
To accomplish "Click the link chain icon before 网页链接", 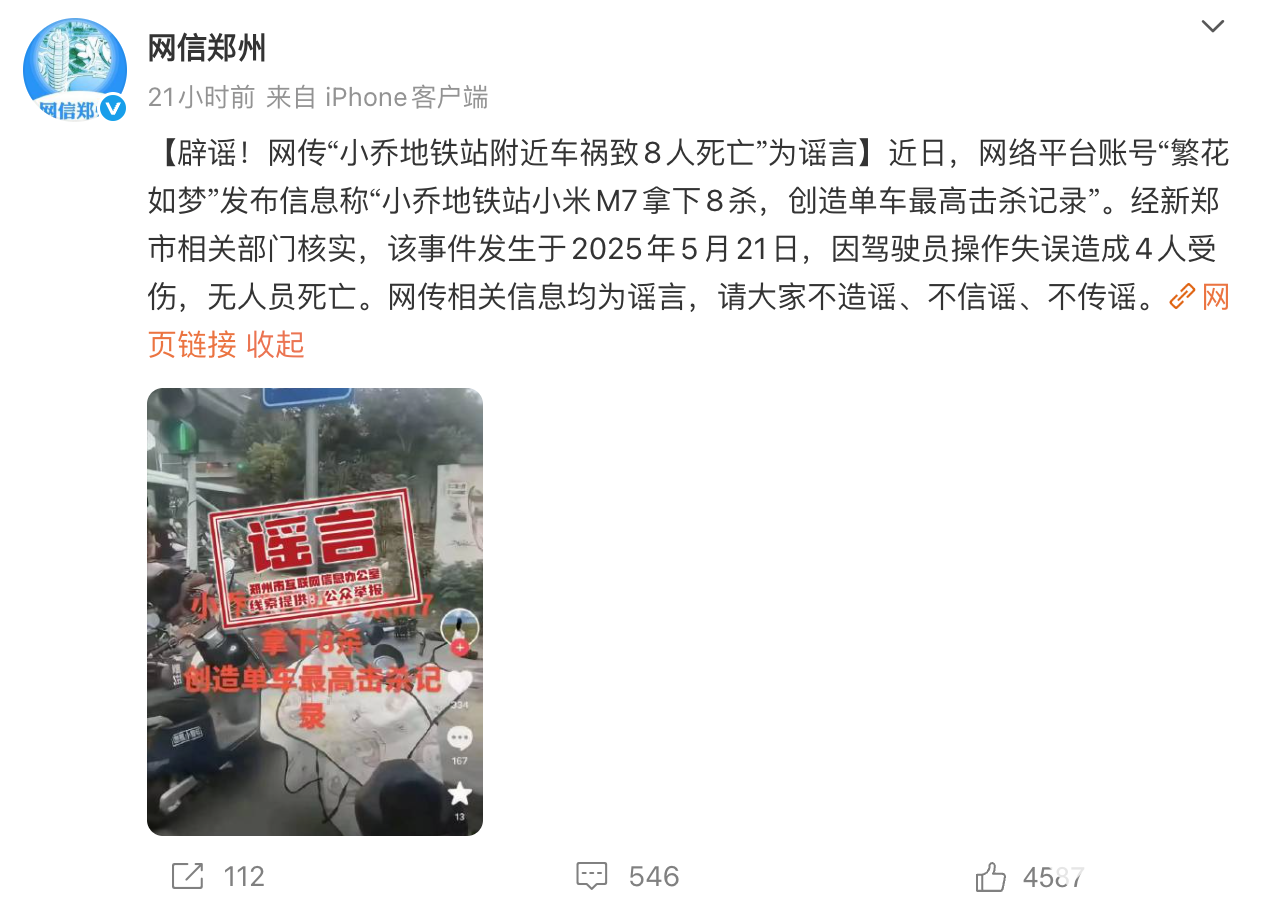I will click(1182, 296).
